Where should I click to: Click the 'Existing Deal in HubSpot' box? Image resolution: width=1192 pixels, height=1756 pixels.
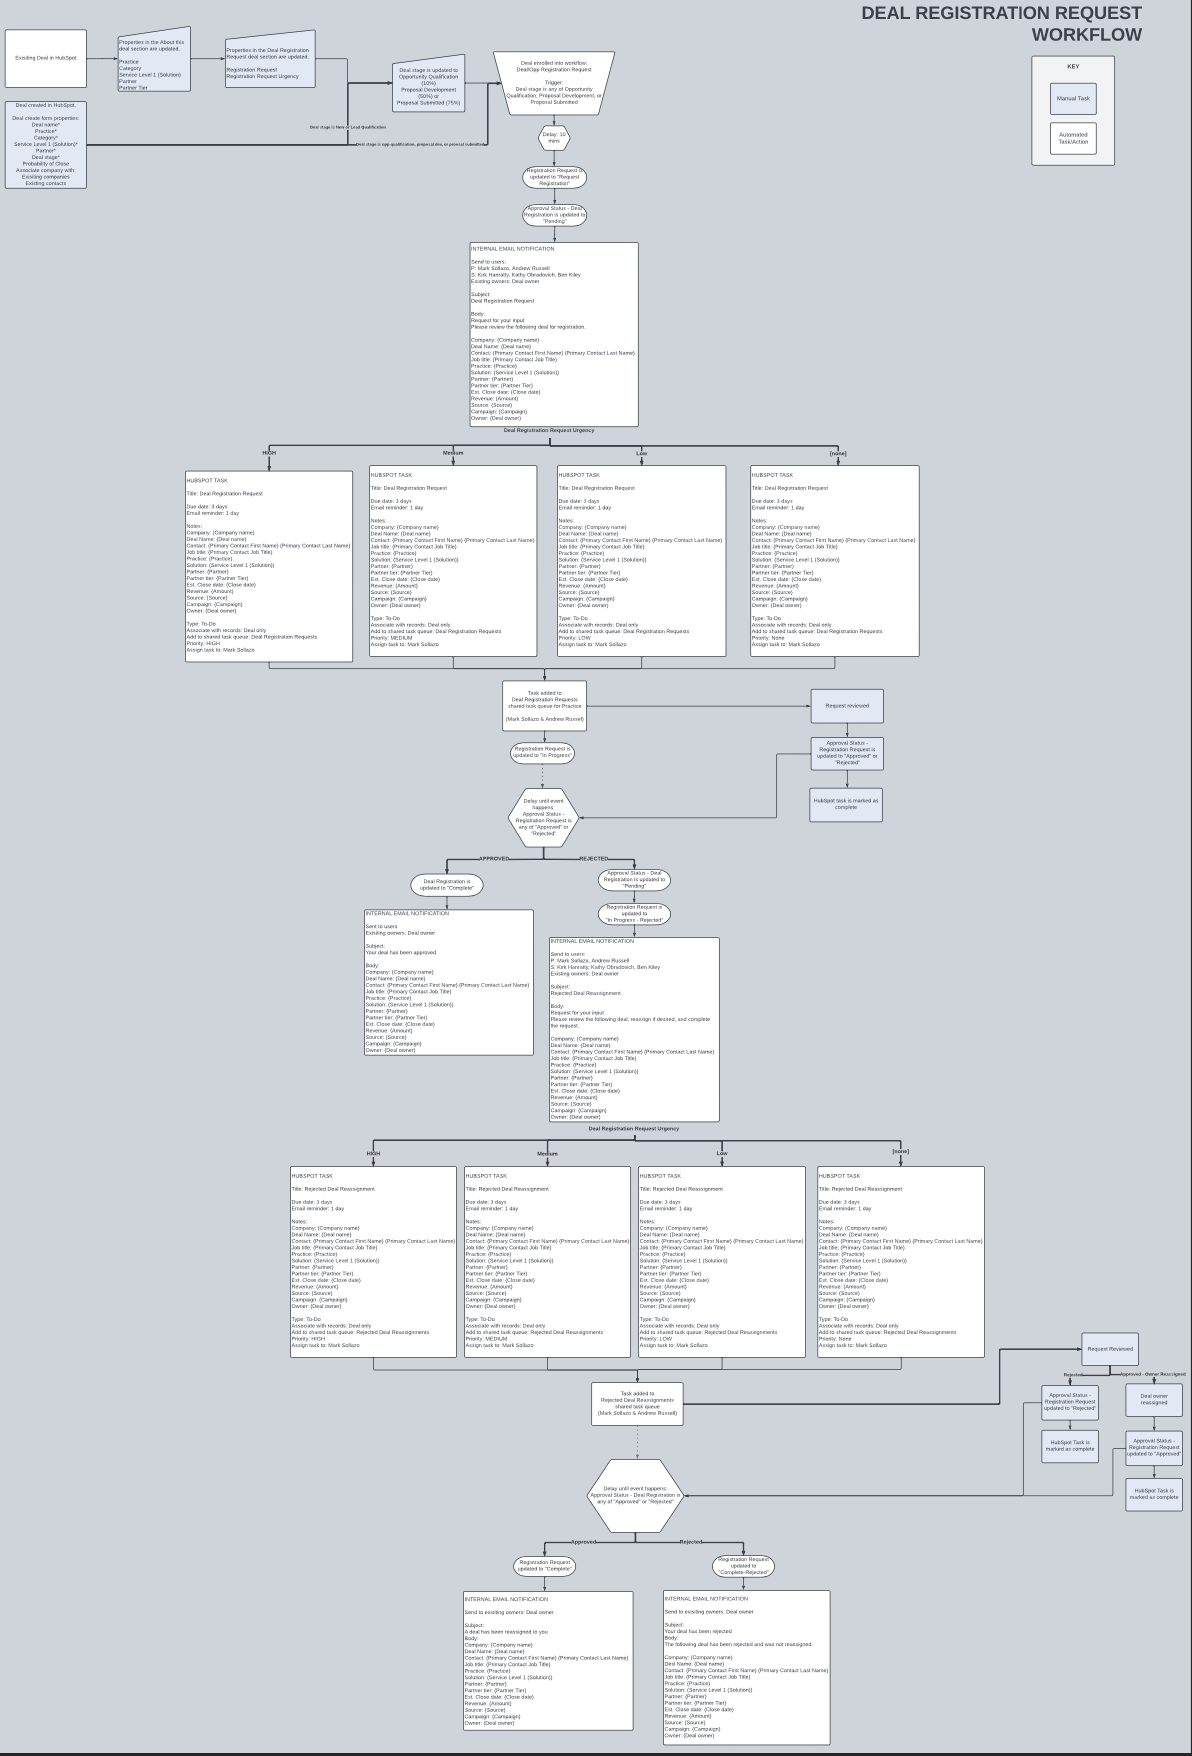(46, 58)
